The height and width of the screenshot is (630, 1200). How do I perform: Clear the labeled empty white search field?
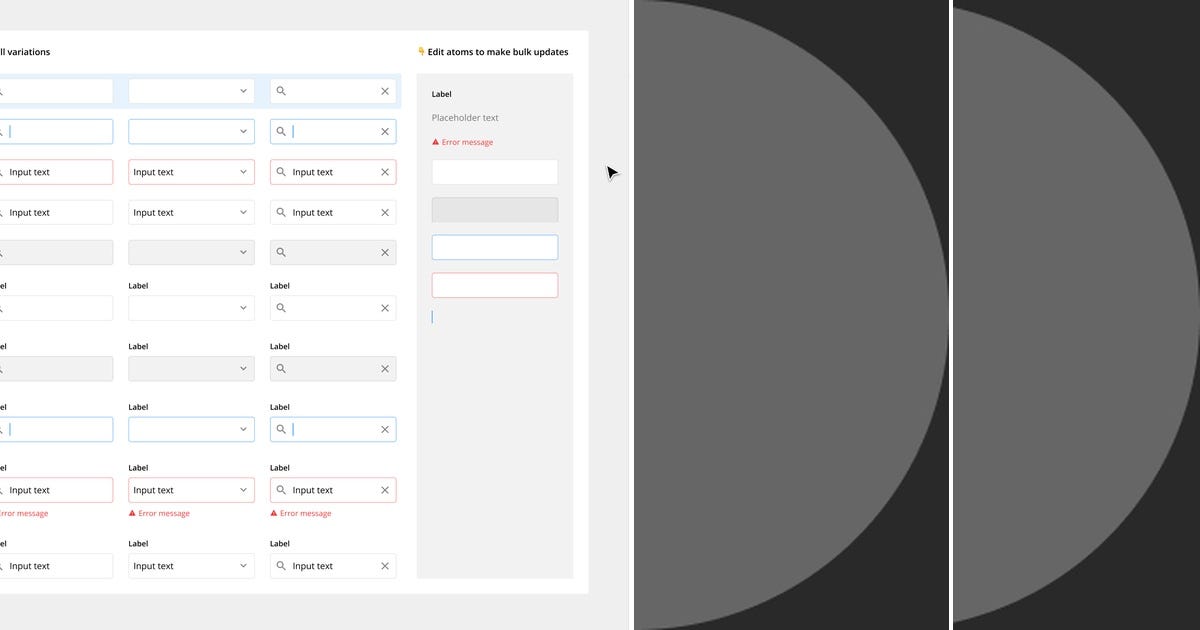click(385, 308)
